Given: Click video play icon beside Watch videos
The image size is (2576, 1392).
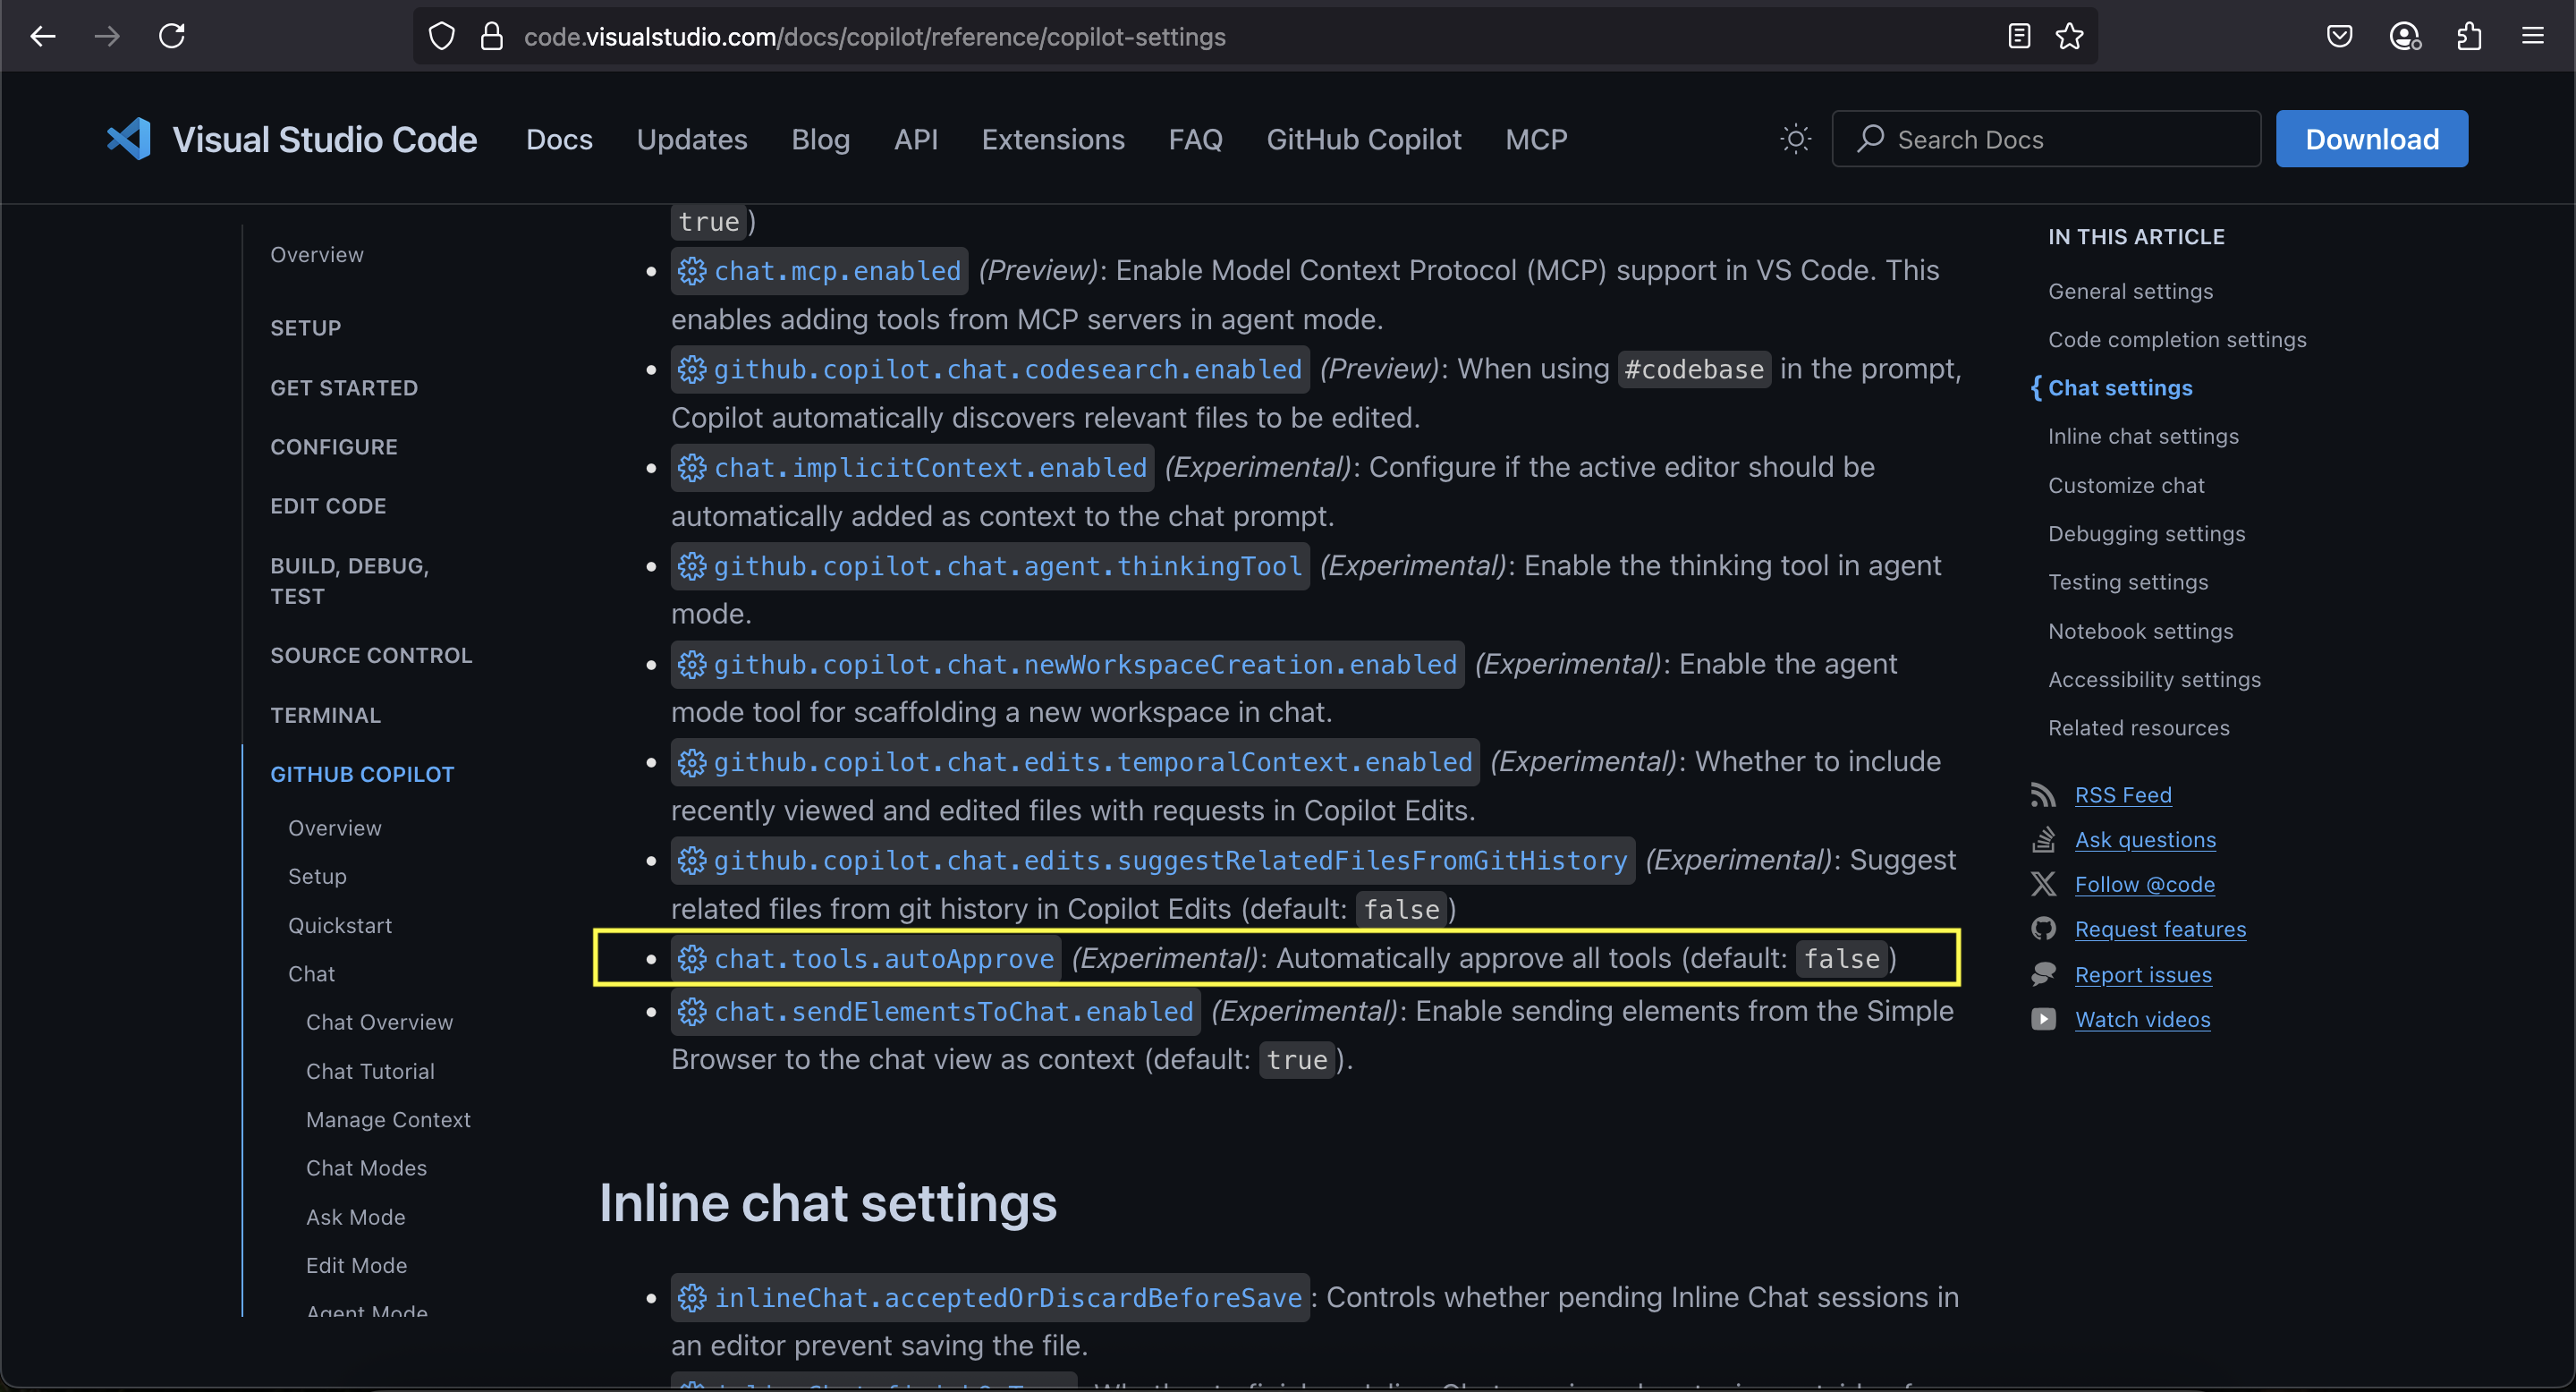Looking at the screenshot, I should point(2043,1019).
